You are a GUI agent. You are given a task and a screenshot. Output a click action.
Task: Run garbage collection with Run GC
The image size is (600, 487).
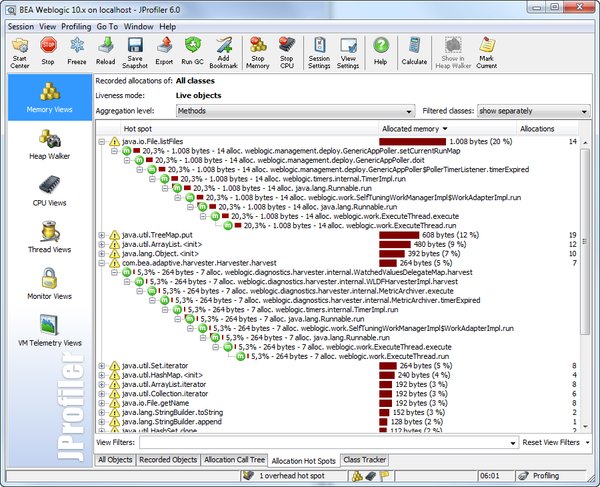click(192, 52)
